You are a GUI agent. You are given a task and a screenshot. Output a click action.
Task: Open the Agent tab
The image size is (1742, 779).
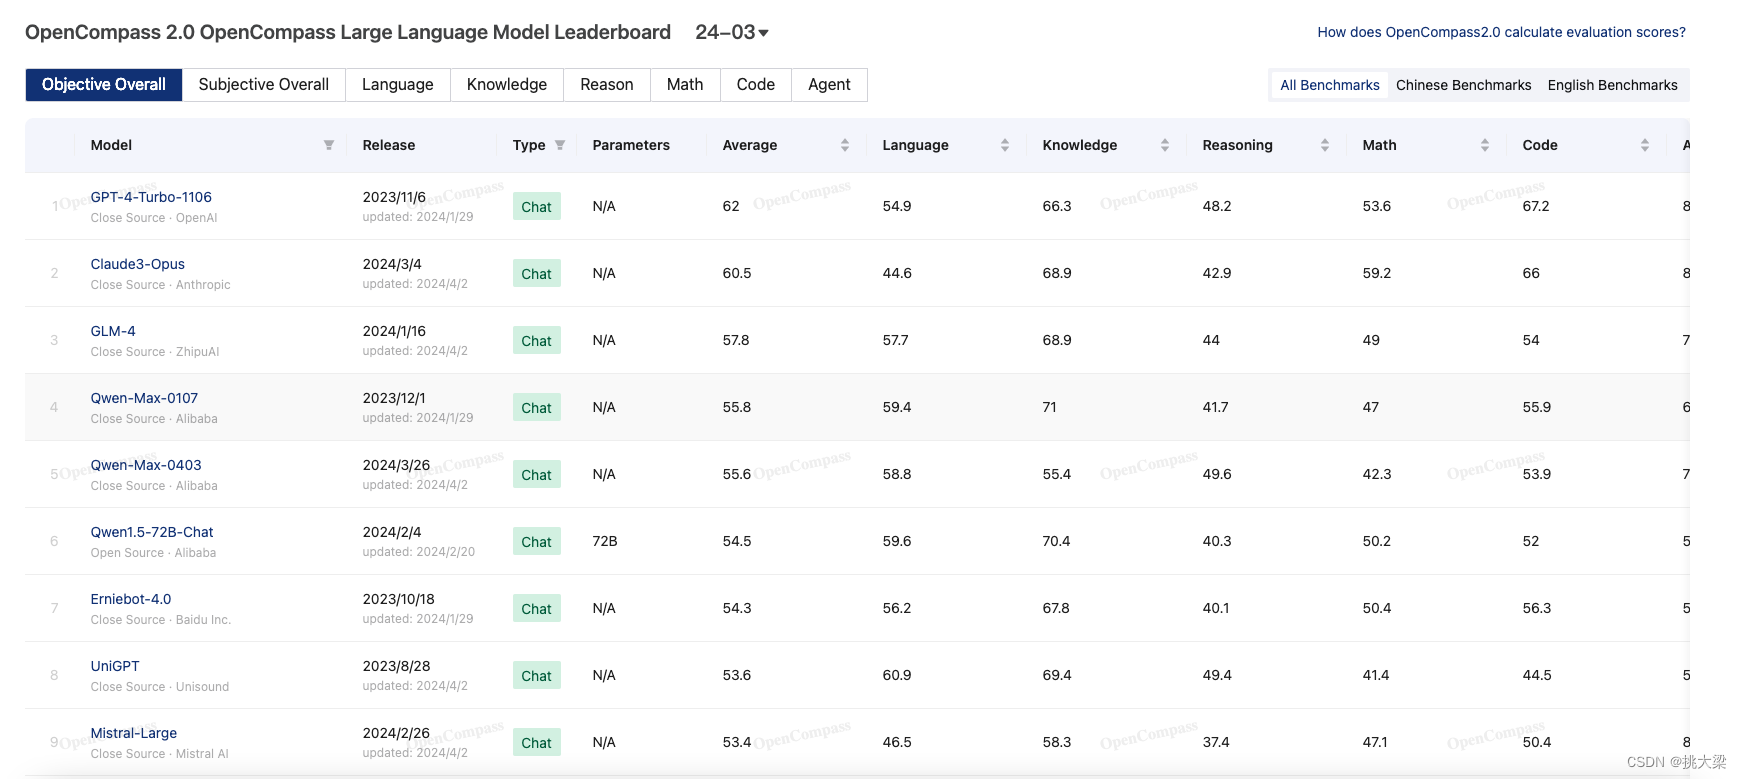pos(830,85)
